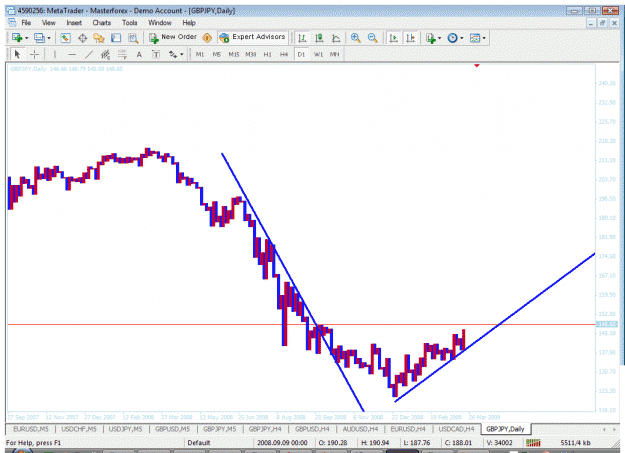Switch to H4 timeframe
The image size is (625, 453).
pos(284,54)
